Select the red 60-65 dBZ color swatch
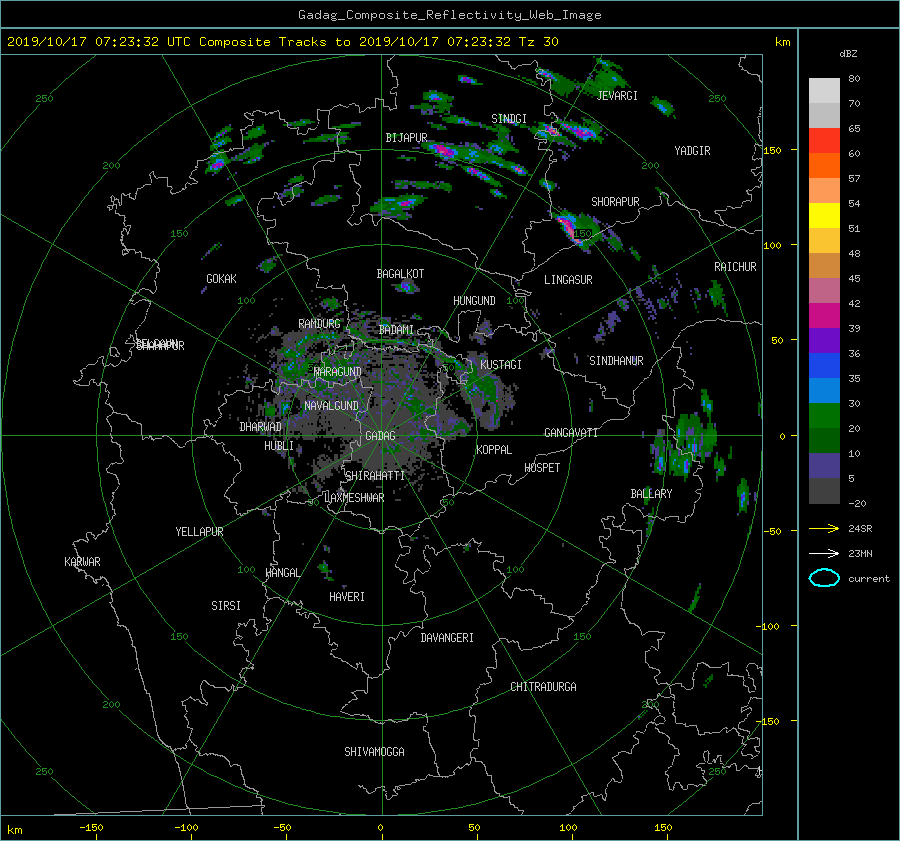The height and width of the screenshot is (841, 900). [x=824, y=141]
